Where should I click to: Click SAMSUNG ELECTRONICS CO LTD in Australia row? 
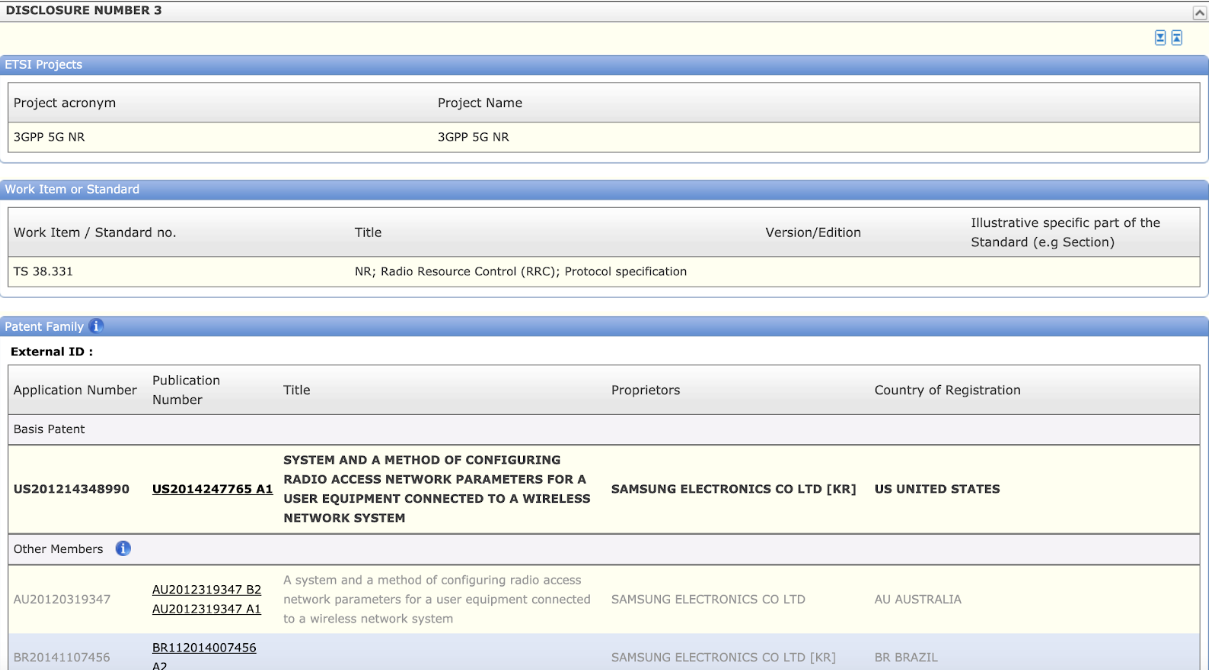708,599
